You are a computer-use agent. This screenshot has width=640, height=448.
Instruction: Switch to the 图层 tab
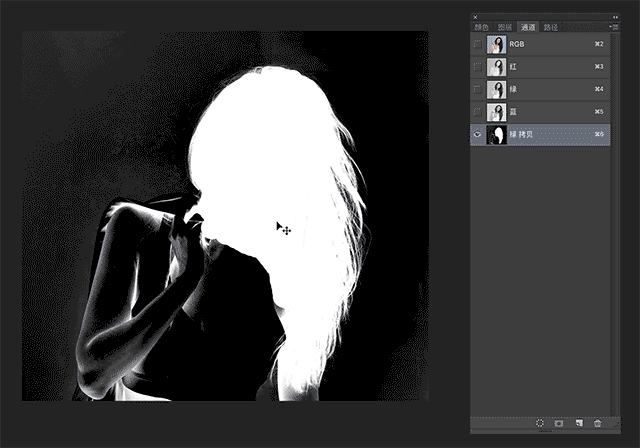pos(504,27)
